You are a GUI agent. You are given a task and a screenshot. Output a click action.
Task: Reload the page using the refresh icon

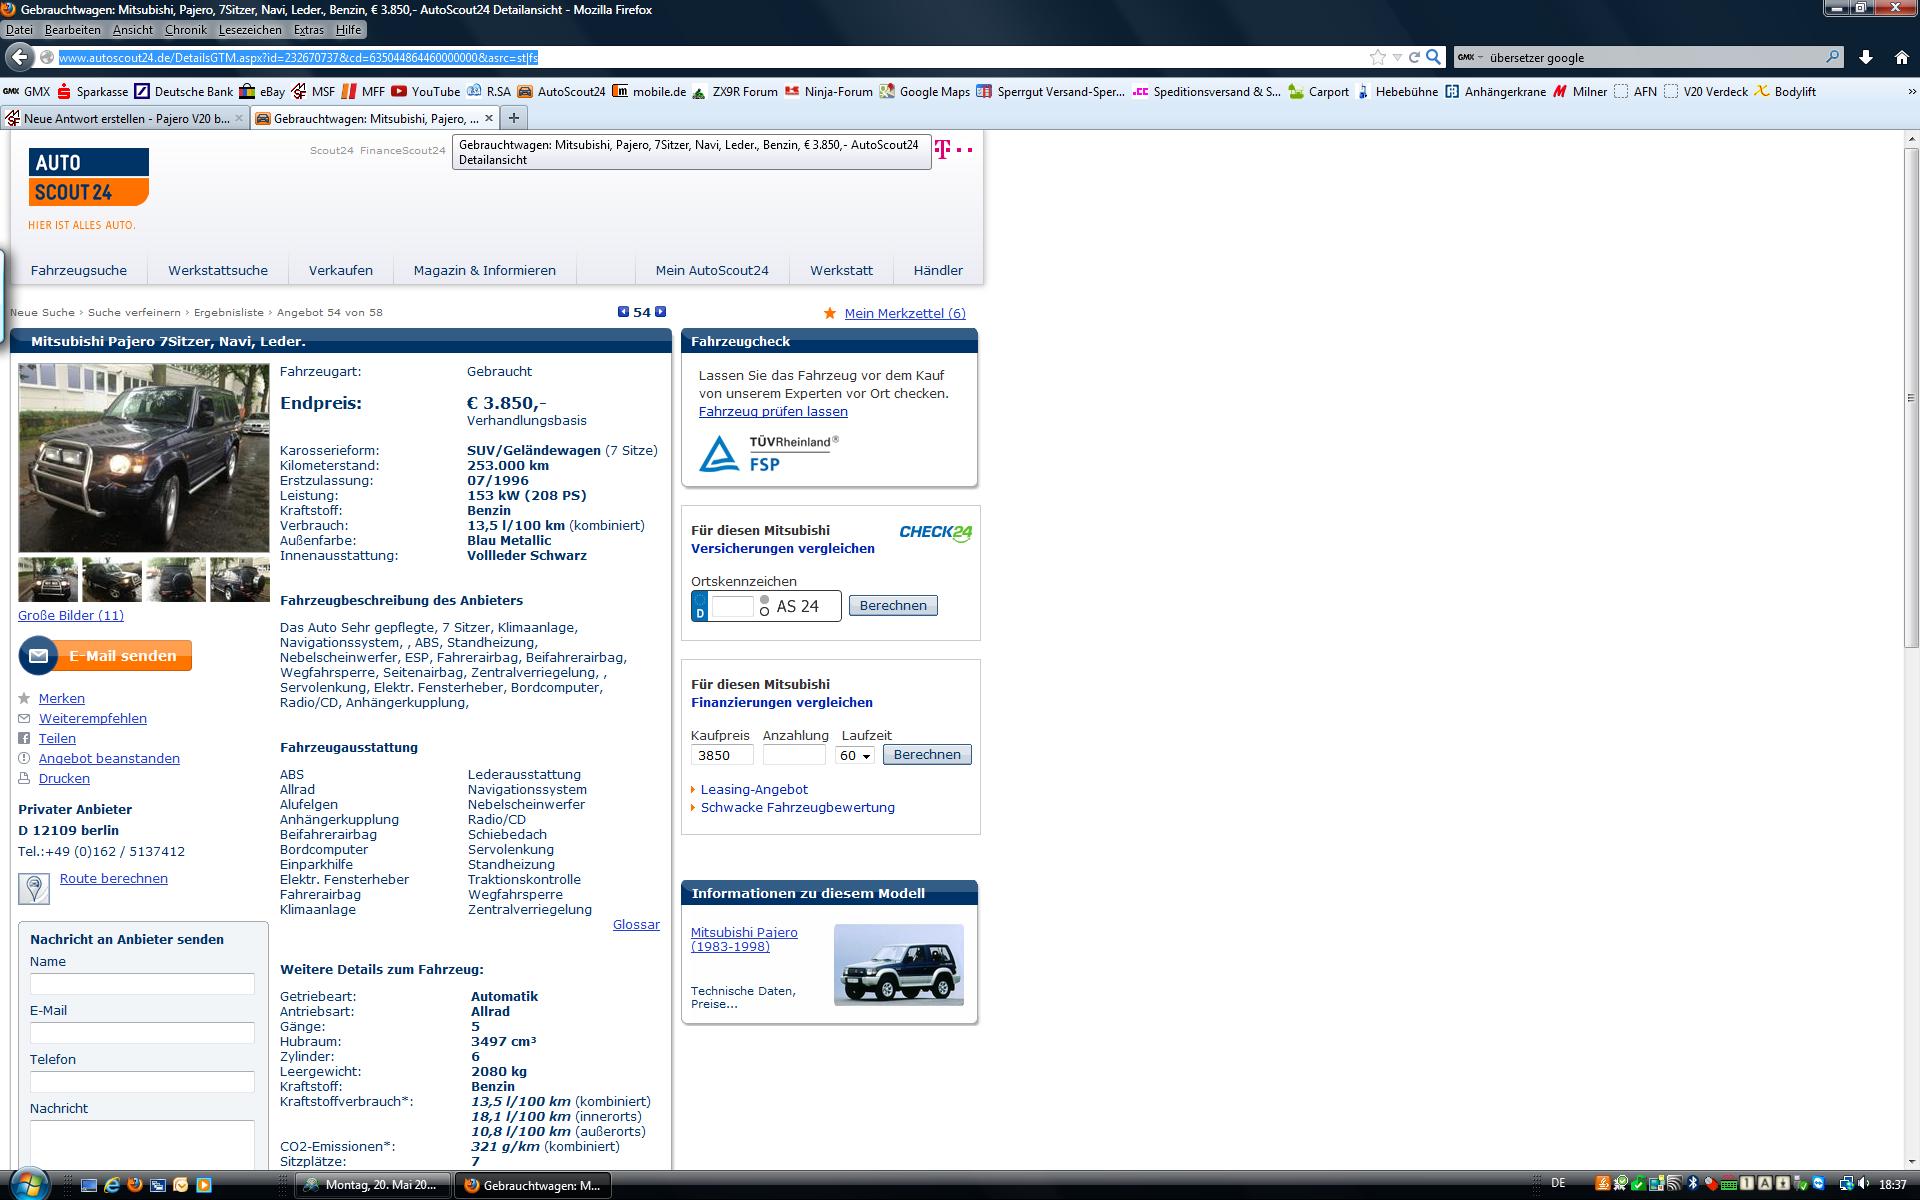click(x=1414, y=57)
